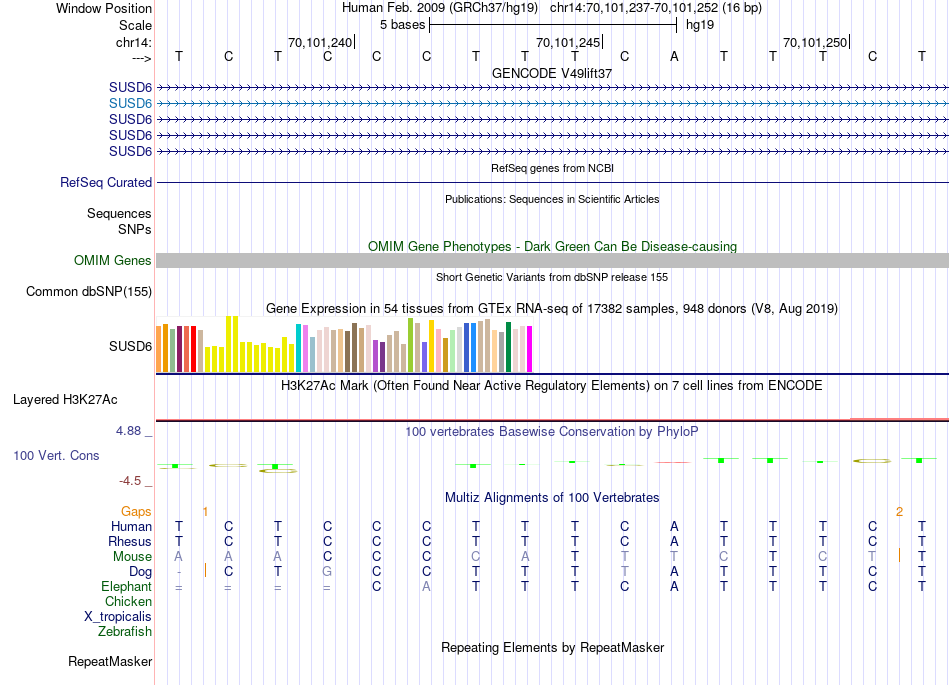Click the 70,101,240 coordinate marker
Screen dimensions: 950x685
coord(320,42)
